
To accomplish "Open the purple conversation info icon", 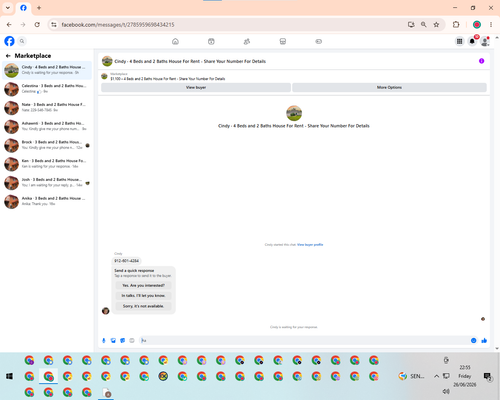I will 481,61.
